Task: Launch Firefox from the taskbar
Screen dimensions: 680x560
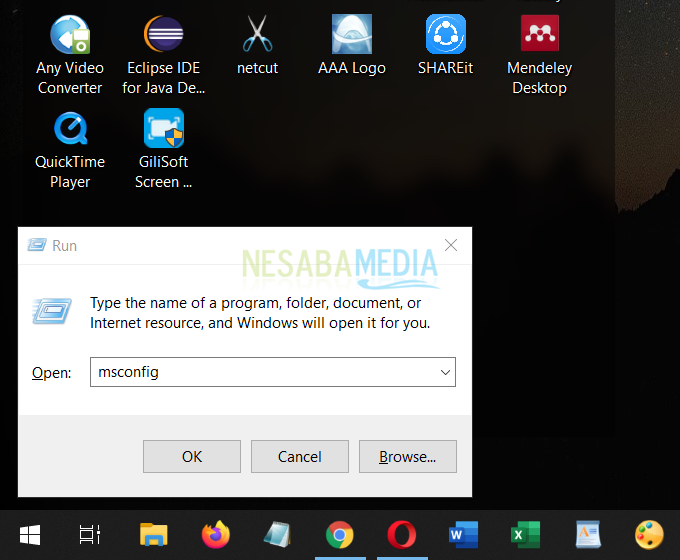Action: (216, 534)
